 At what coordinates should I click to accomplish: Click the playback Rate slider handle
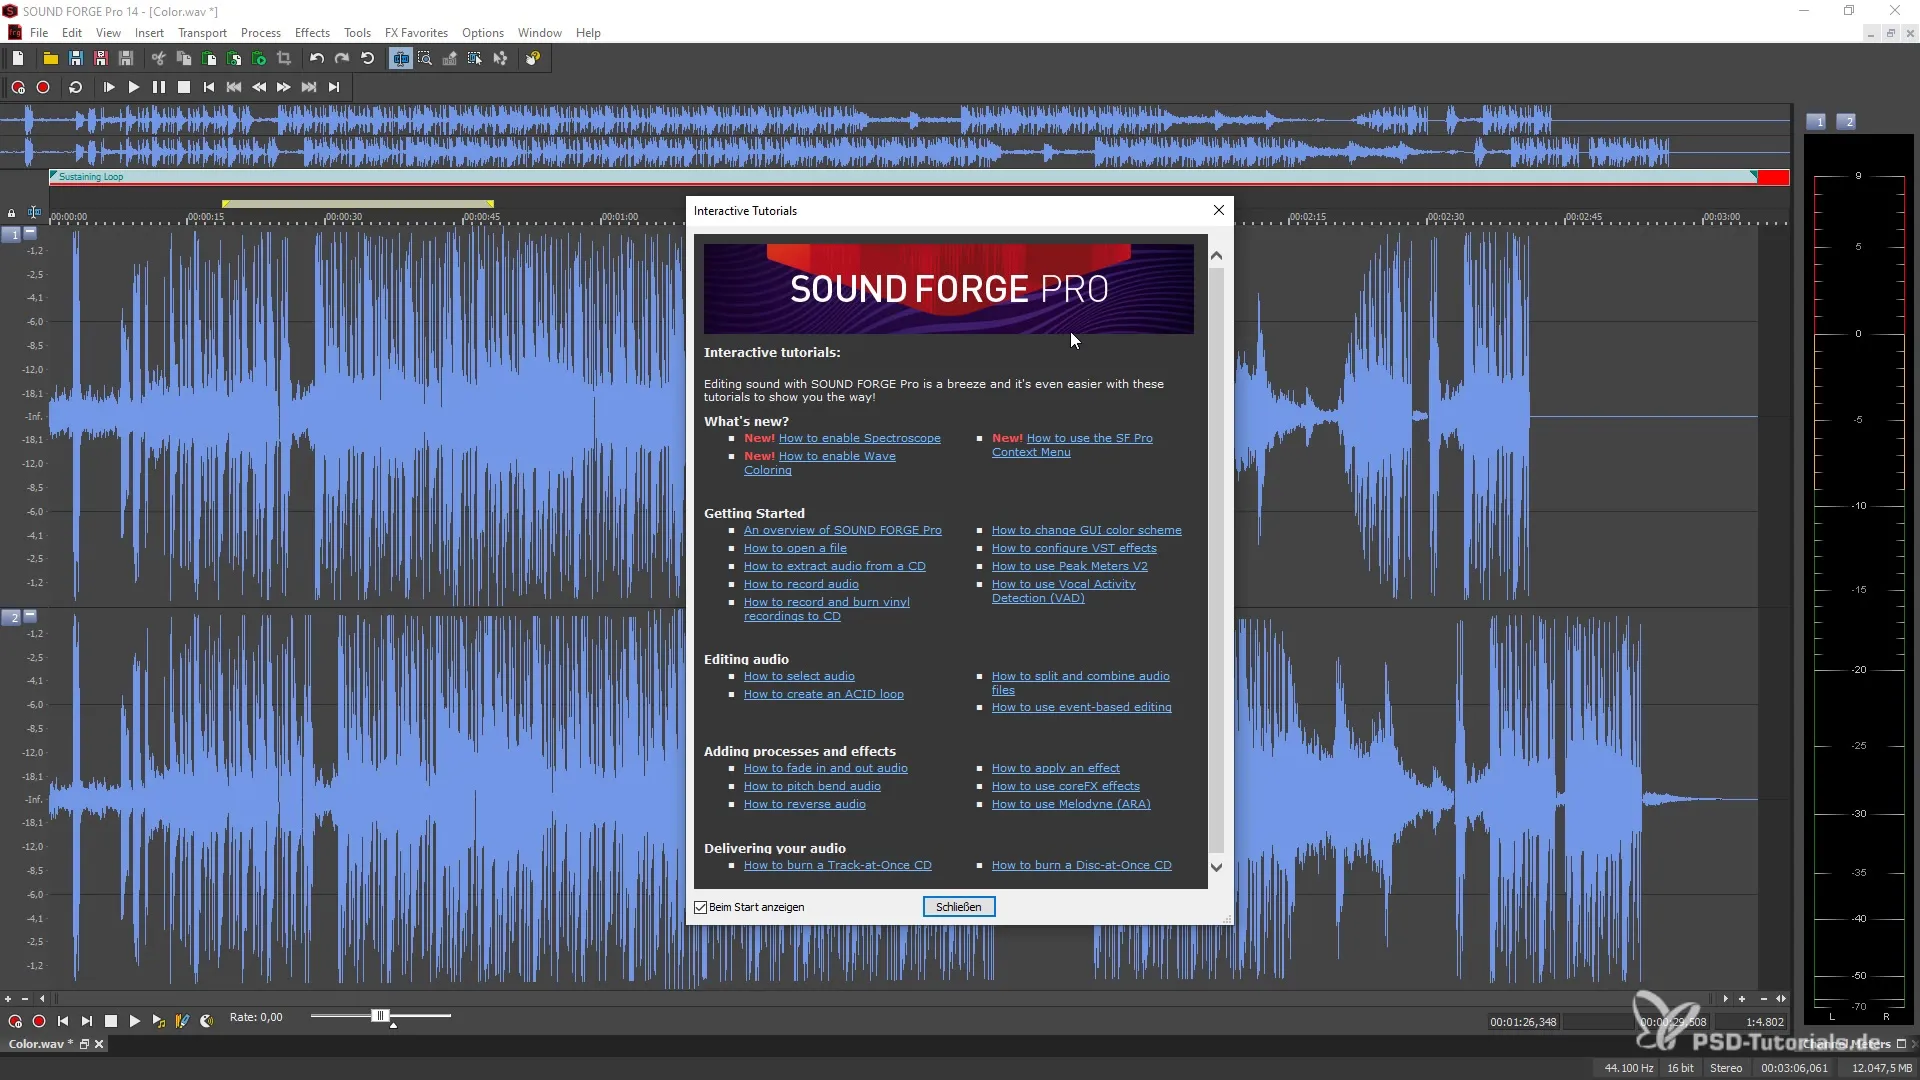(x=379, y=1016)
